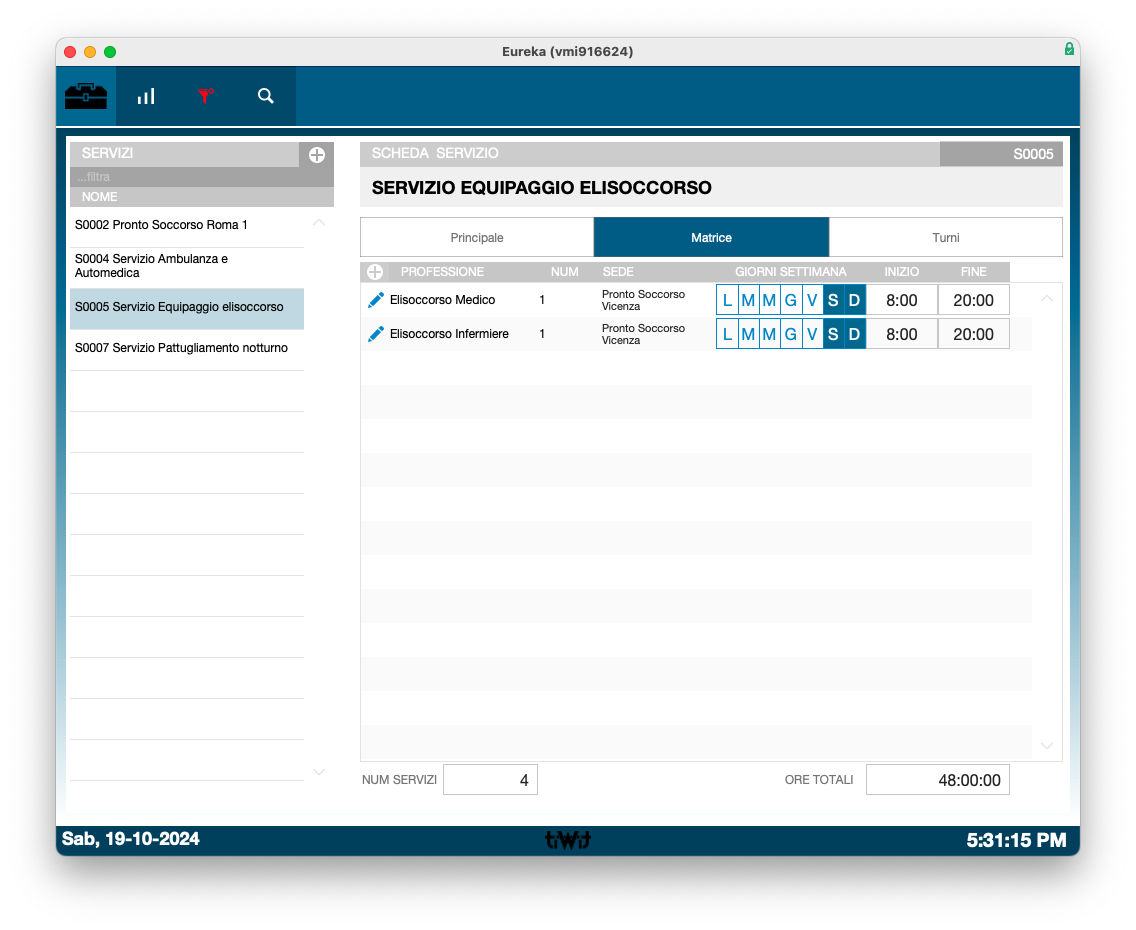This screenshot has height=930, width=1136.
Task: Click the NUM column header
Action: [x=564, y=272]
